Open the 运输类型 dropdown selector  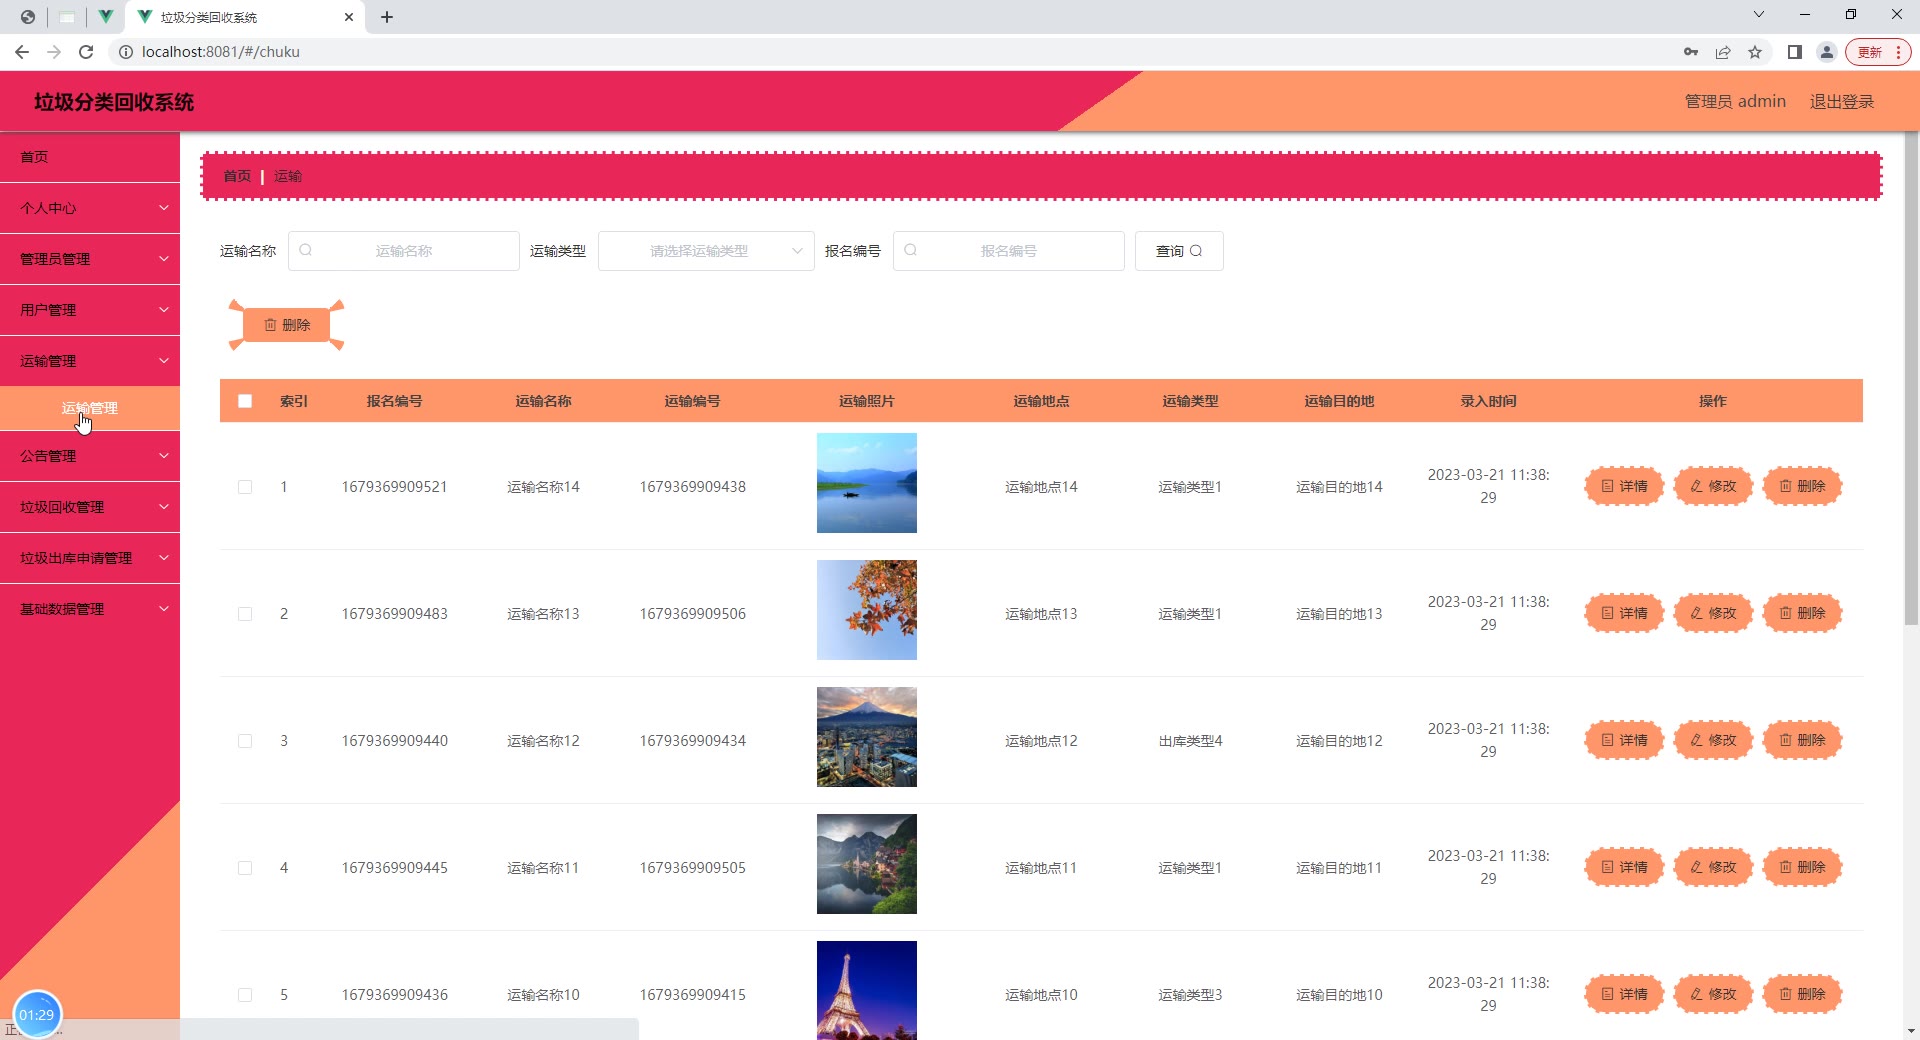pyautogui.click(x=706, y=251)
